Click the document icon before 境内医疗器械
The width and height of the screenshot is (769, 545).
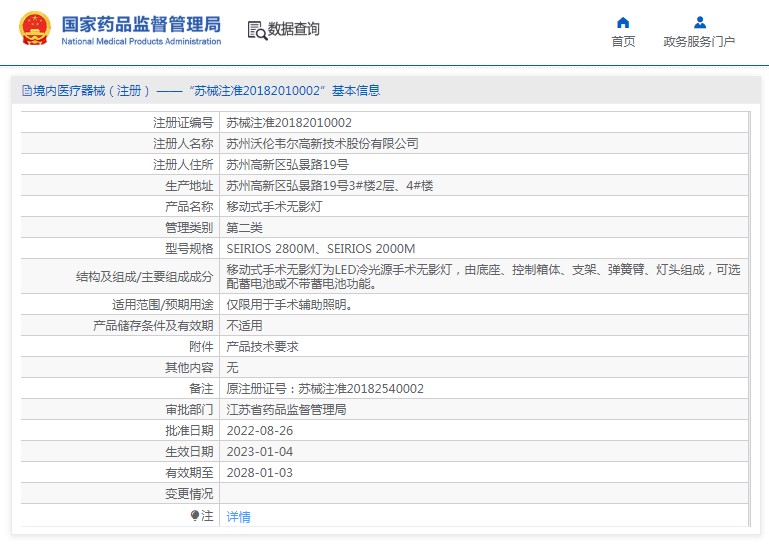[x=27, y=91]
